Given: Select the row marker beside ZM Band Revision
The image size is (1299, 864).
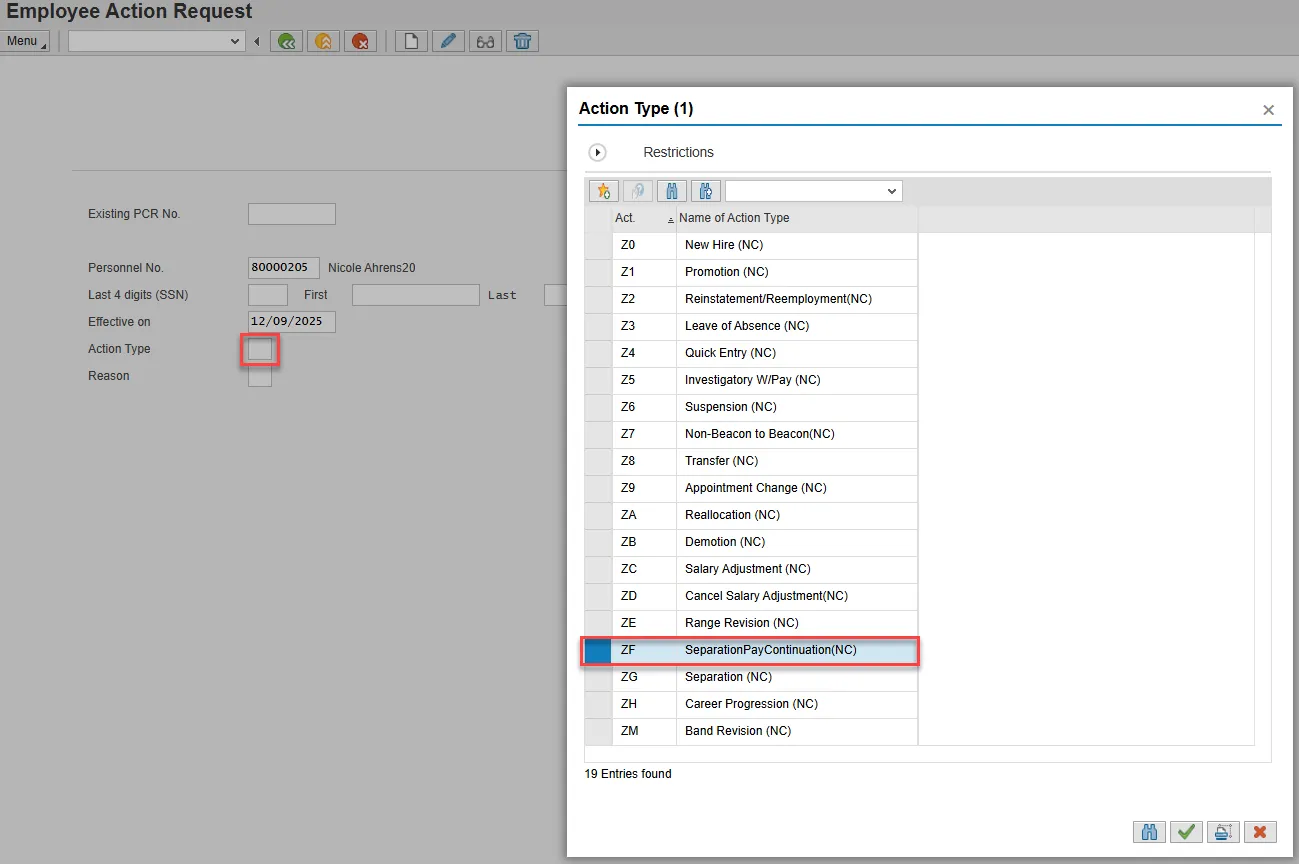Looking at the screenshot, I should pyautogui.click(x=598, y=731).
